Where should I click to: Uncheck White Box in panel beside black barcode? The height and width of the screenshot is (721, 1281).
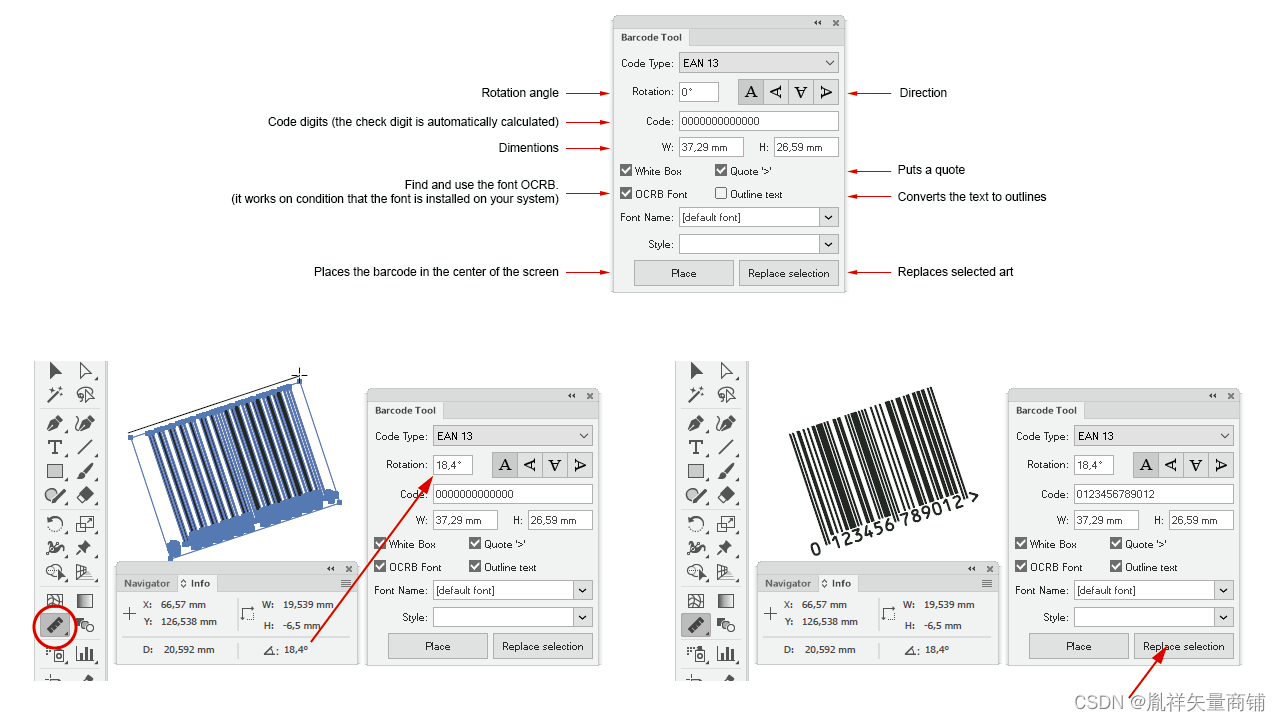(x=1021, y=544)
